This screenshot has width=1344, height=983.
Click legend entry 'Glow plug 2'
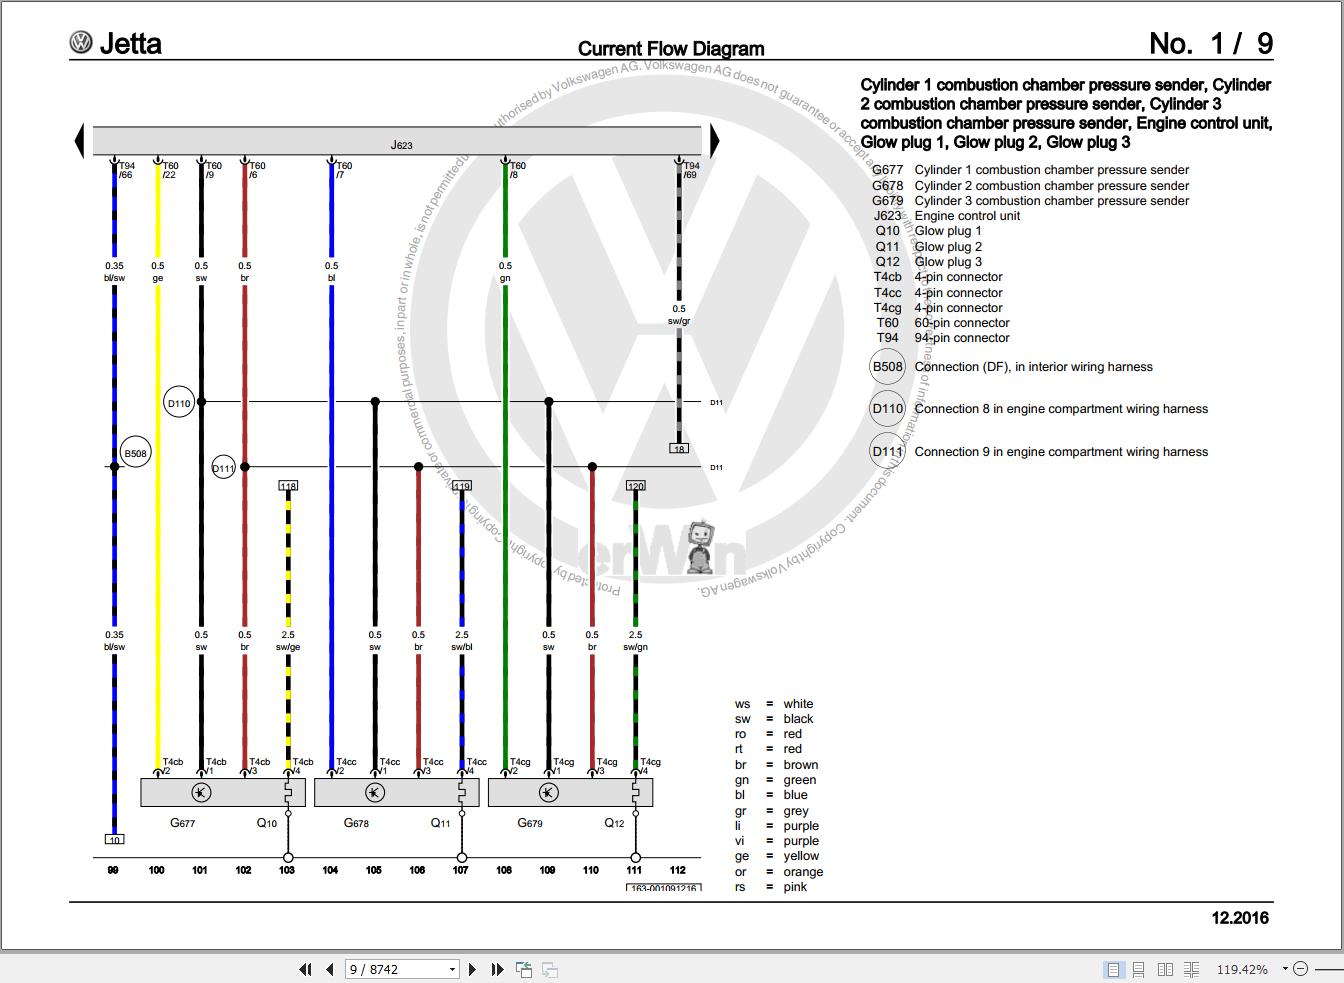click(x=948, y=247)
